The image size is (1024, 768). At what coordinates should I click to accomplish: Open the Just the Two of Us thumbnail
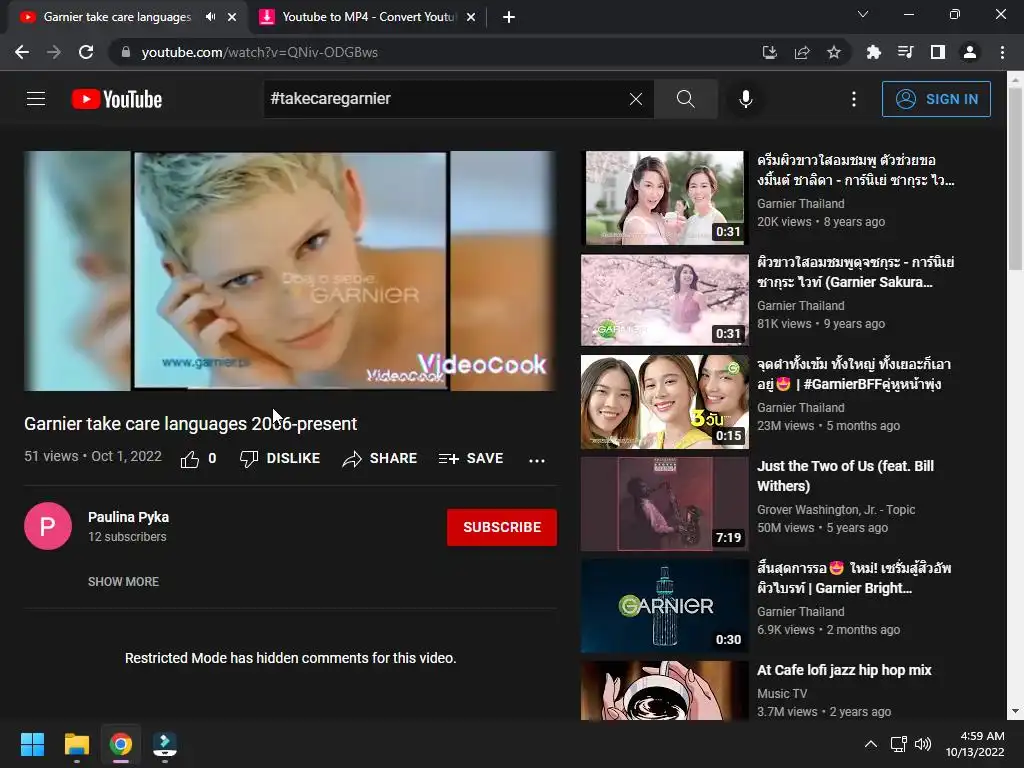pos(664,504)
